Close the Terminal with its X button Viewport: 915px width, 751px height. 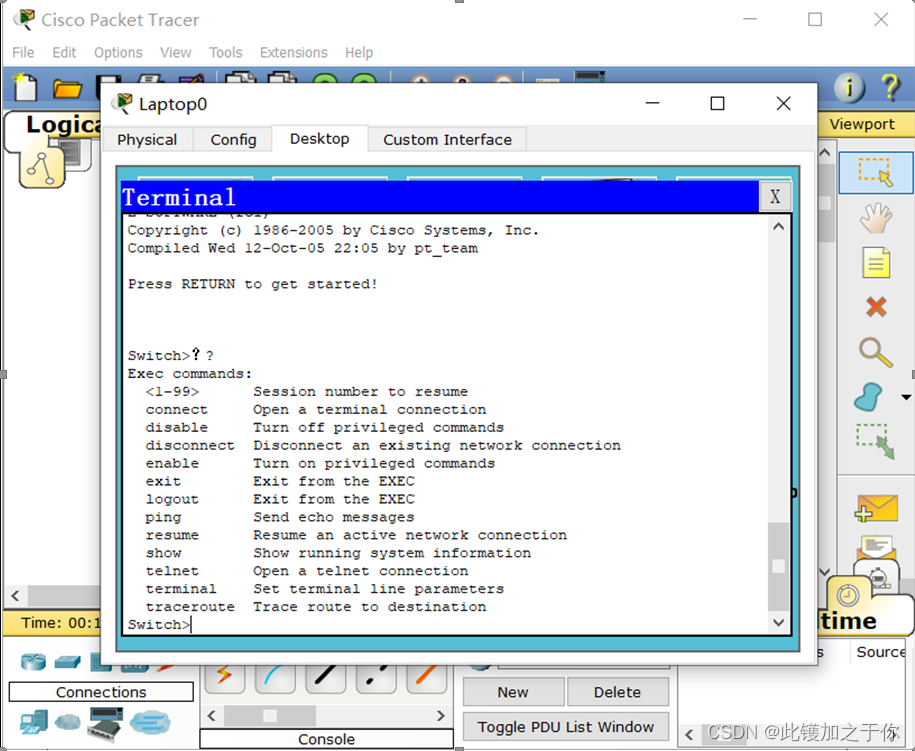coord(775,197)
